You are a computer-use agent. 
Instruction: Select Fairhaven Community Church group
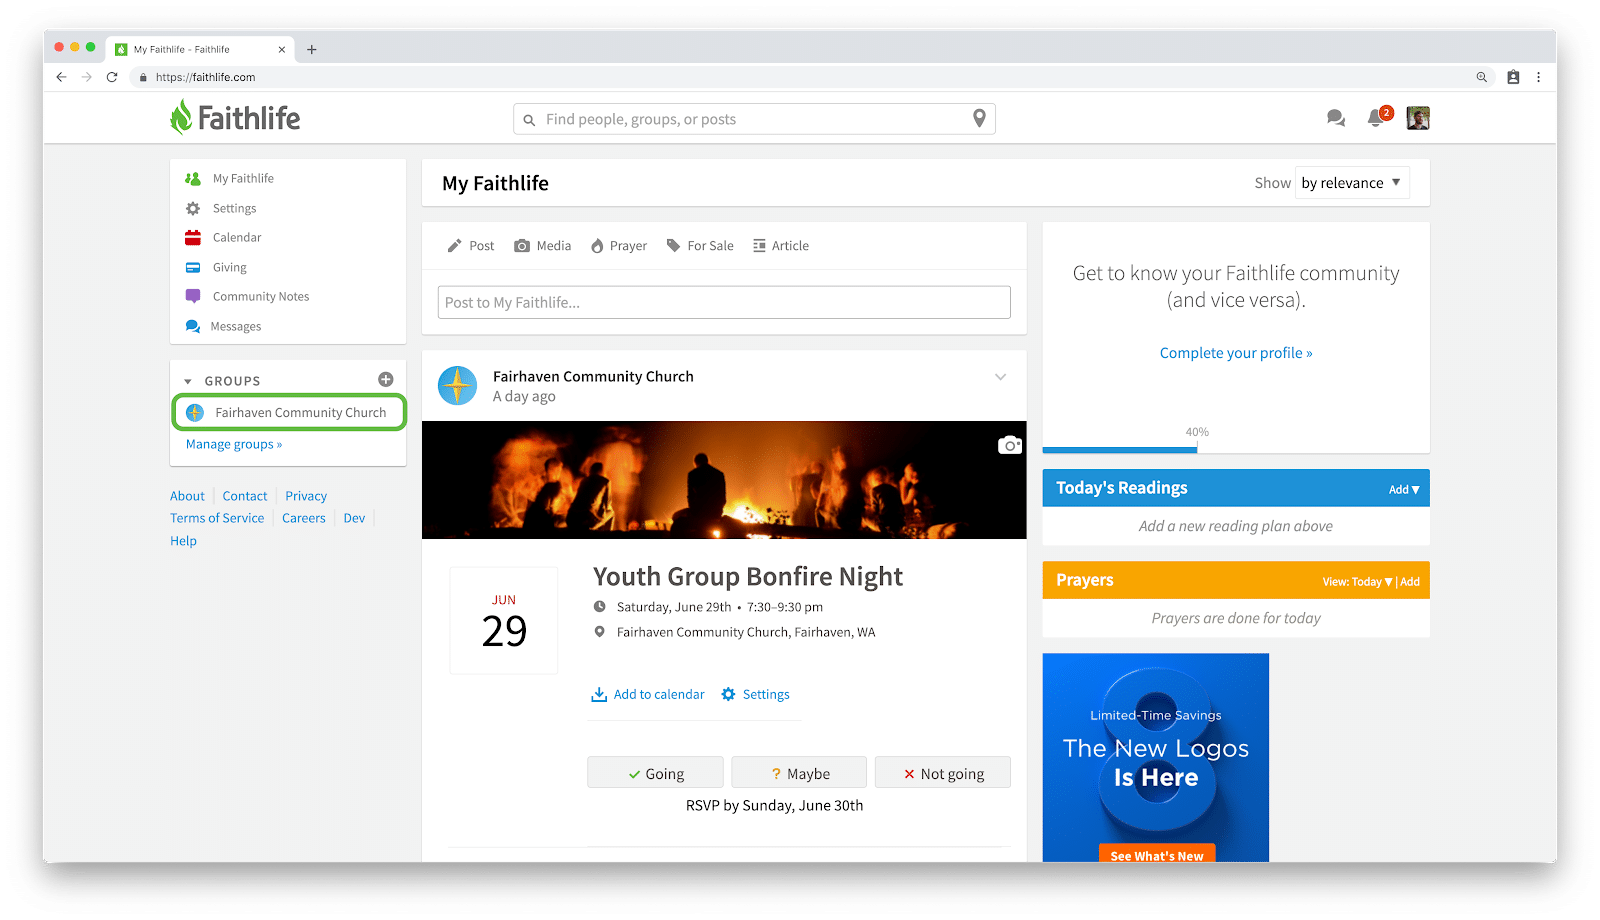[x=288, y=412]
